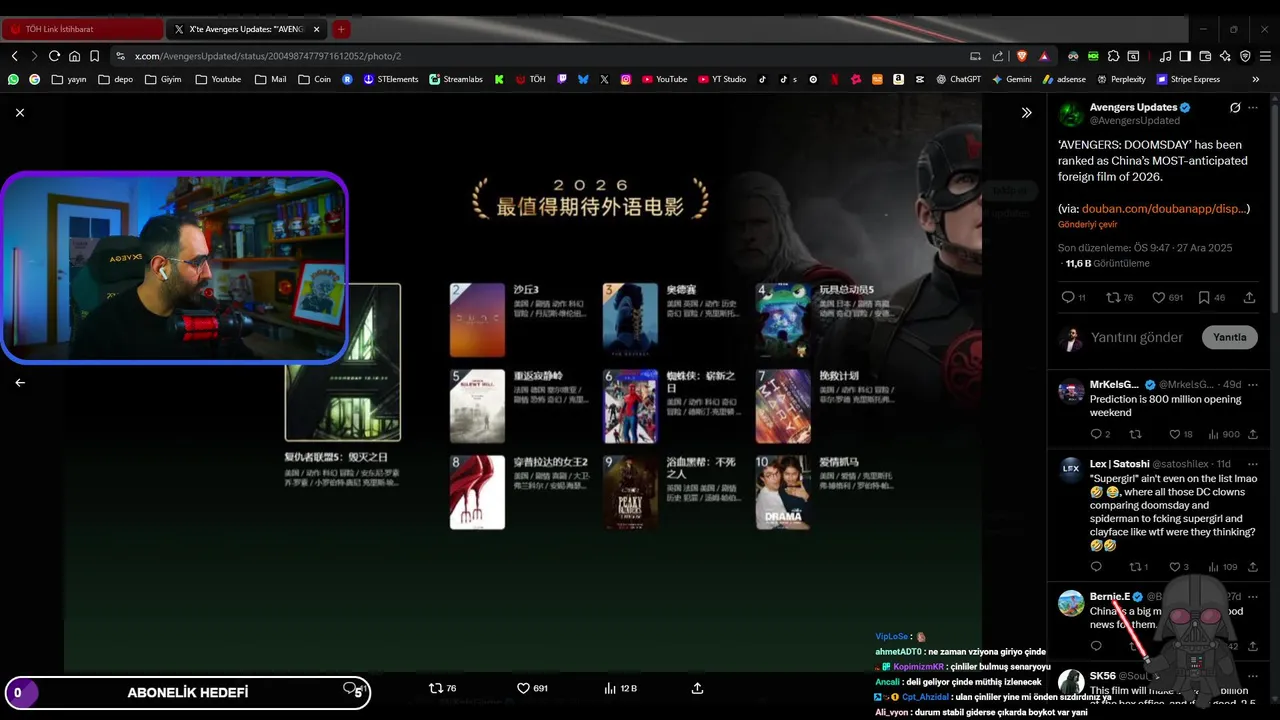1280x720 pixels.
Task: Open the Avengers Updates profile avatar
Action: pyautogui.click(x=1071, y=113)
